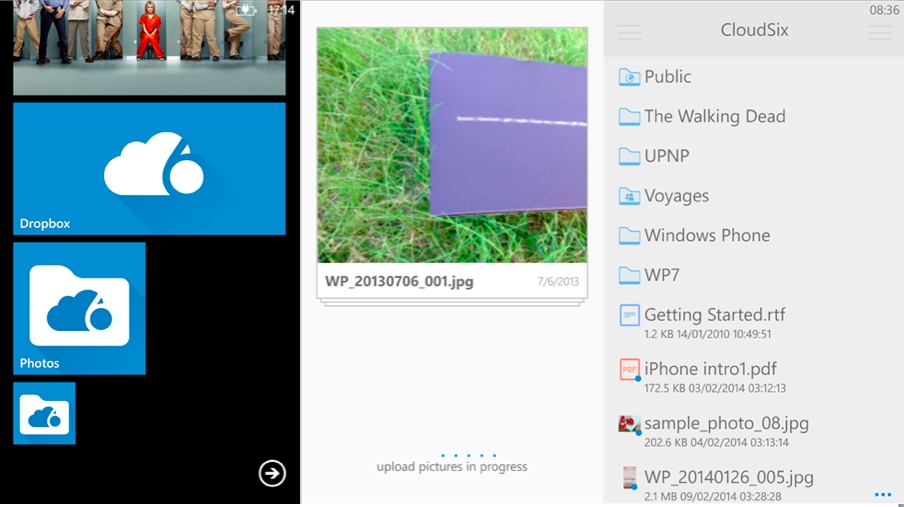
Task: Tap the Public folder icon
Action: tap(629, 77)
